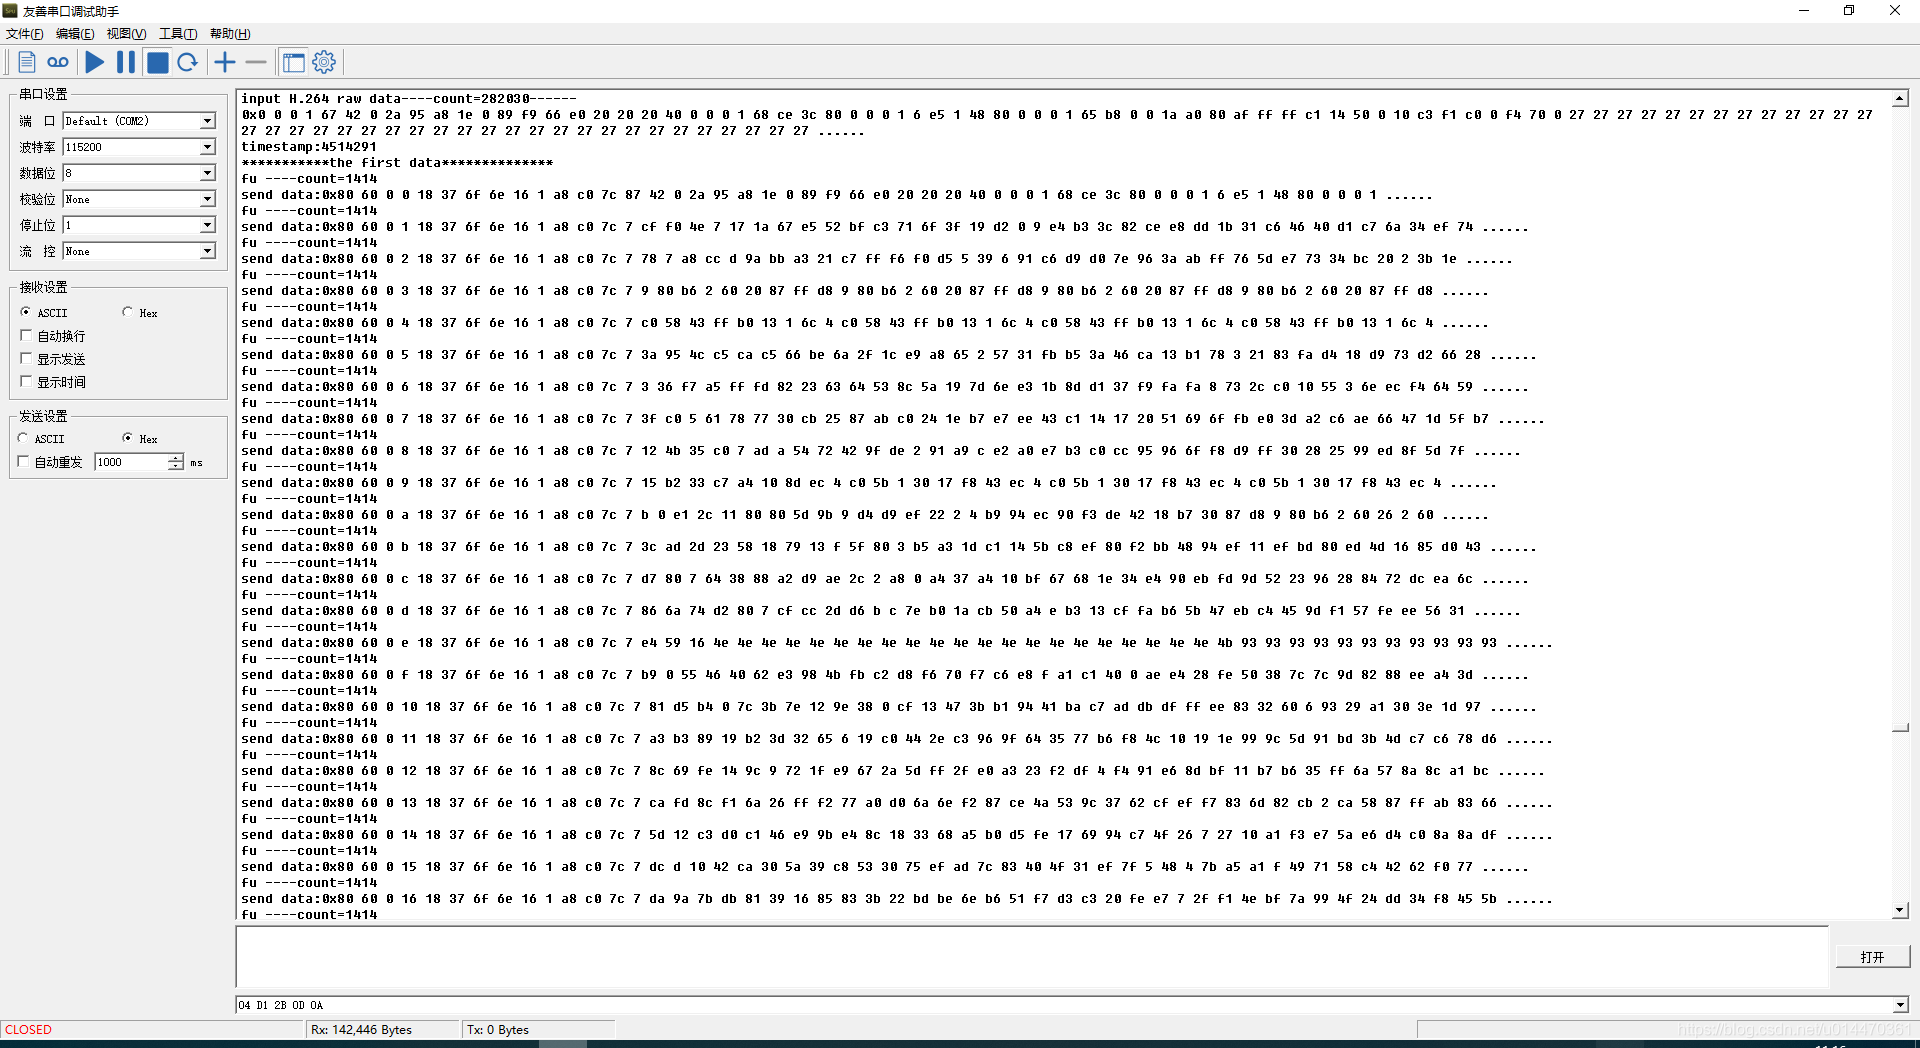The width and height of the screenshot is (1920, 1048).
Task: Enable the 显示发送 checkbox
Action: point(26,359)
